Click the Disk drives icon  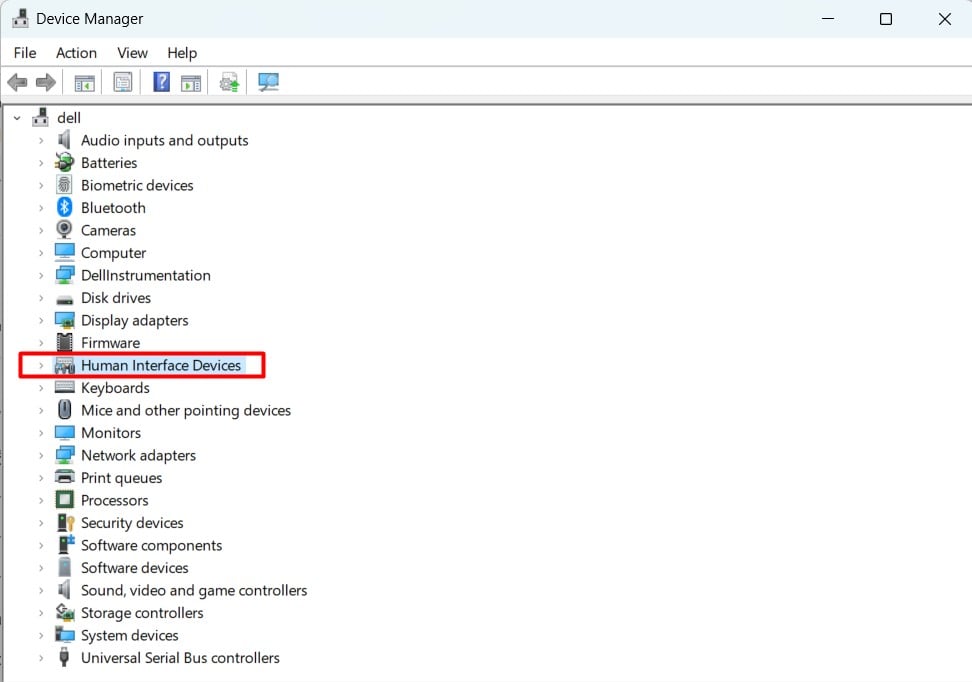pos(64,299)
